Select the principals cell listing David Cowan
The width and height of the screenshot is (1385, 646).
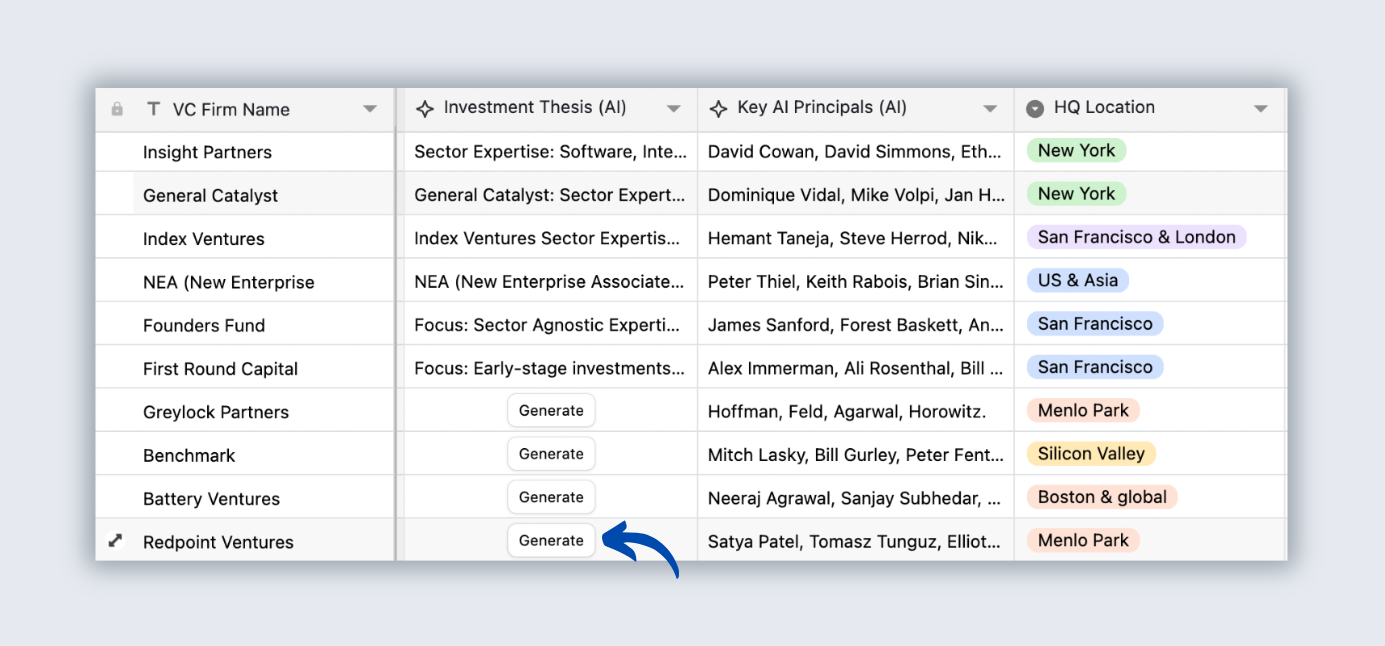click(856, 152)
